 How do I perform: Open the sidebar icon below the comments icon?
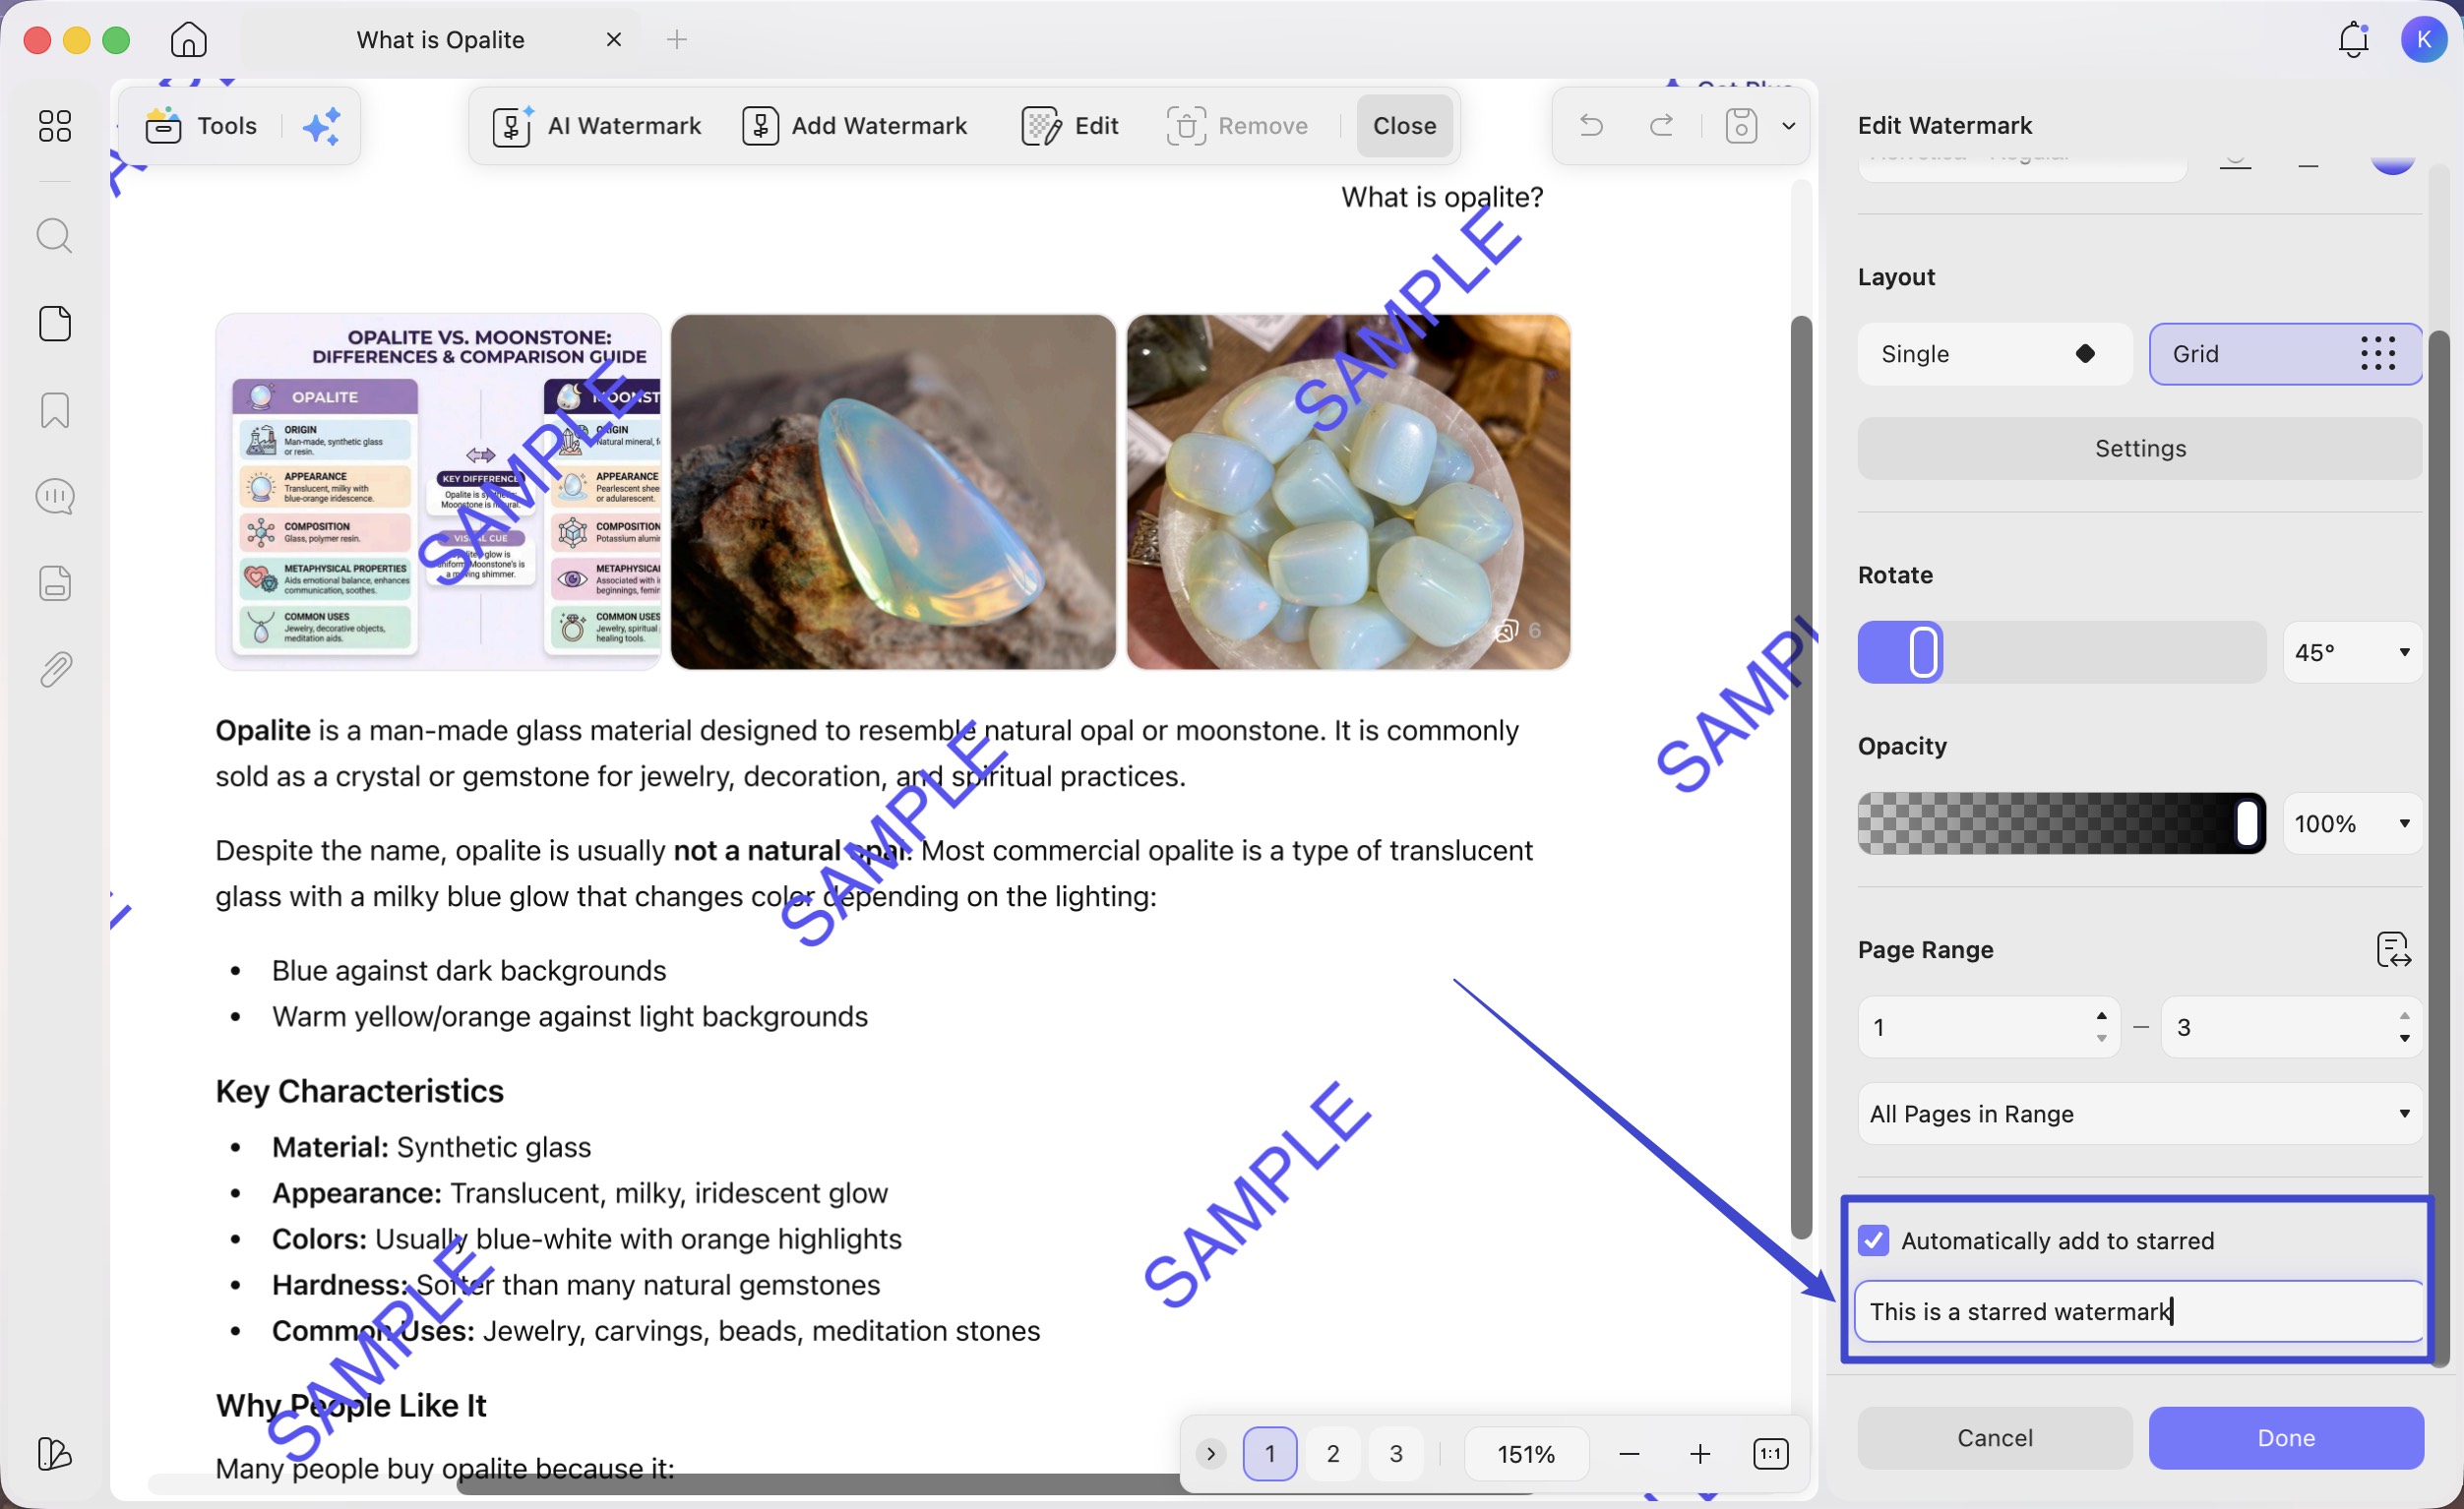(x=55, y=583)
